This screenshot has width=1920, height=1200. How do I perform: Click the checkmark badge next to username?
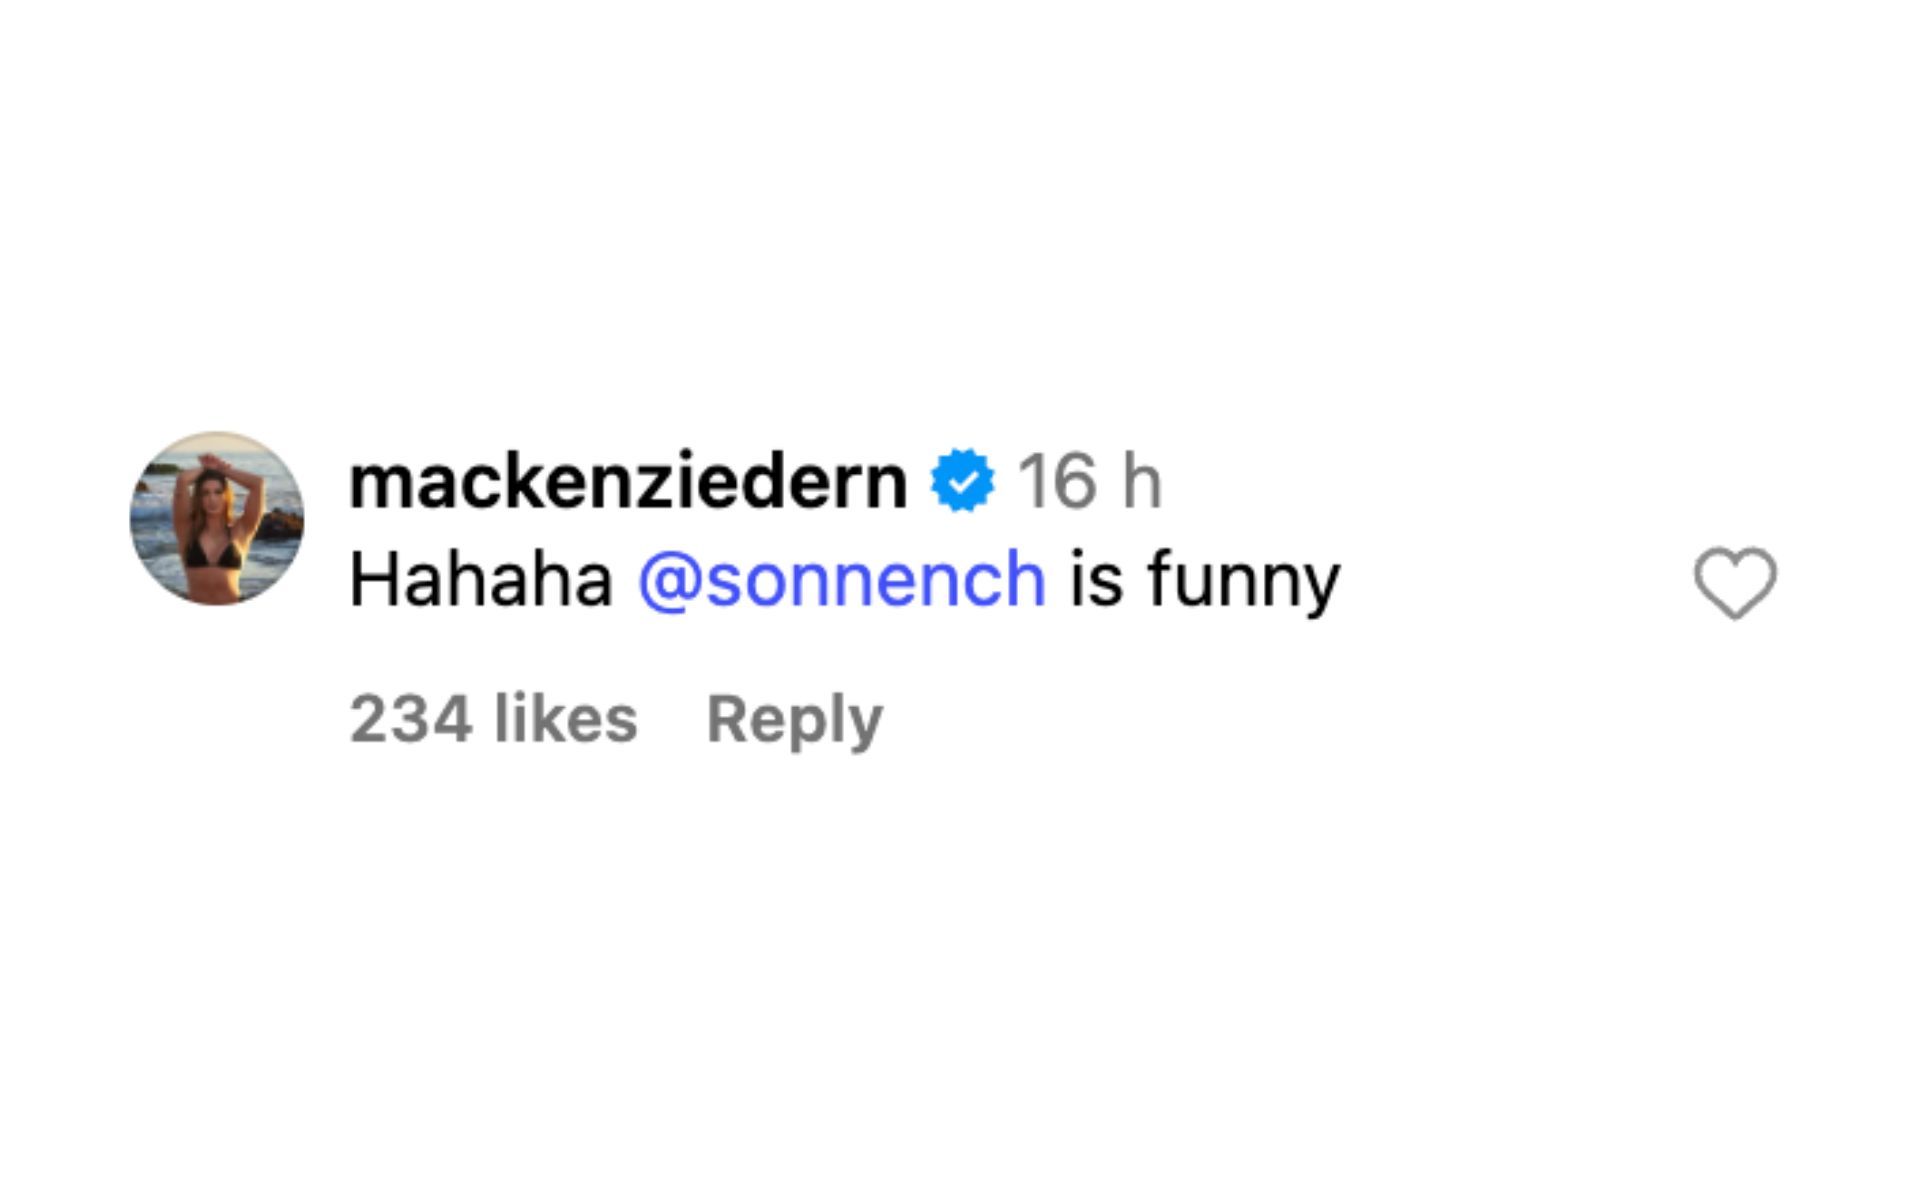point(963,481)
